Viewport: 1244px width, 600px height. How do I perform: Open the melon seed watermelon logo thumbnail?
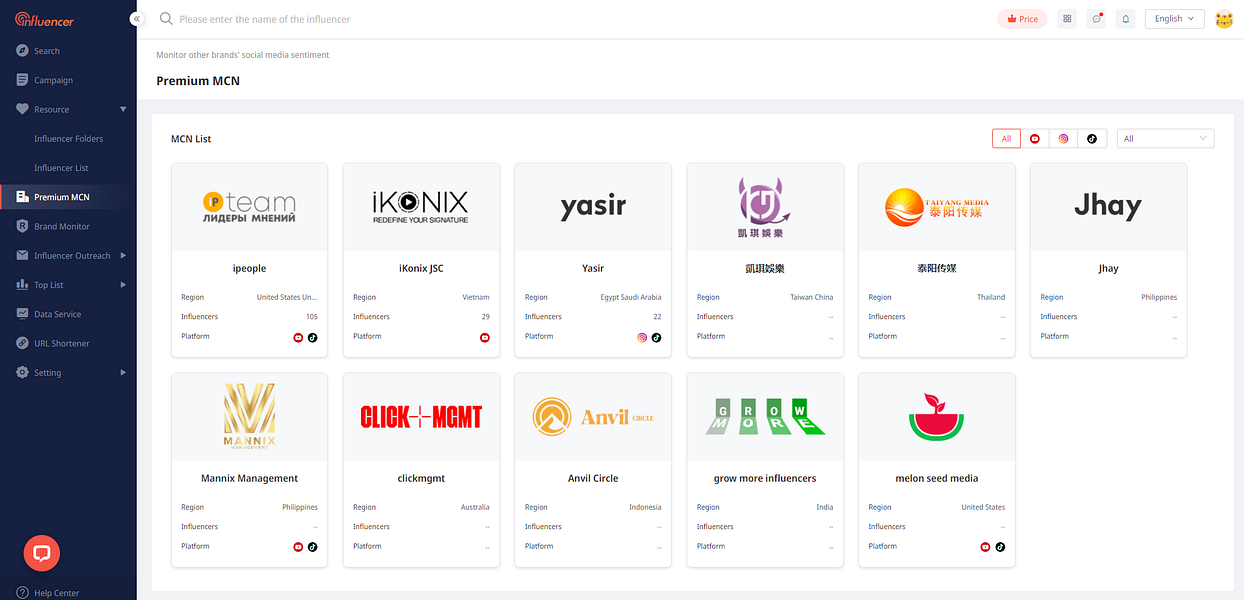937,417
